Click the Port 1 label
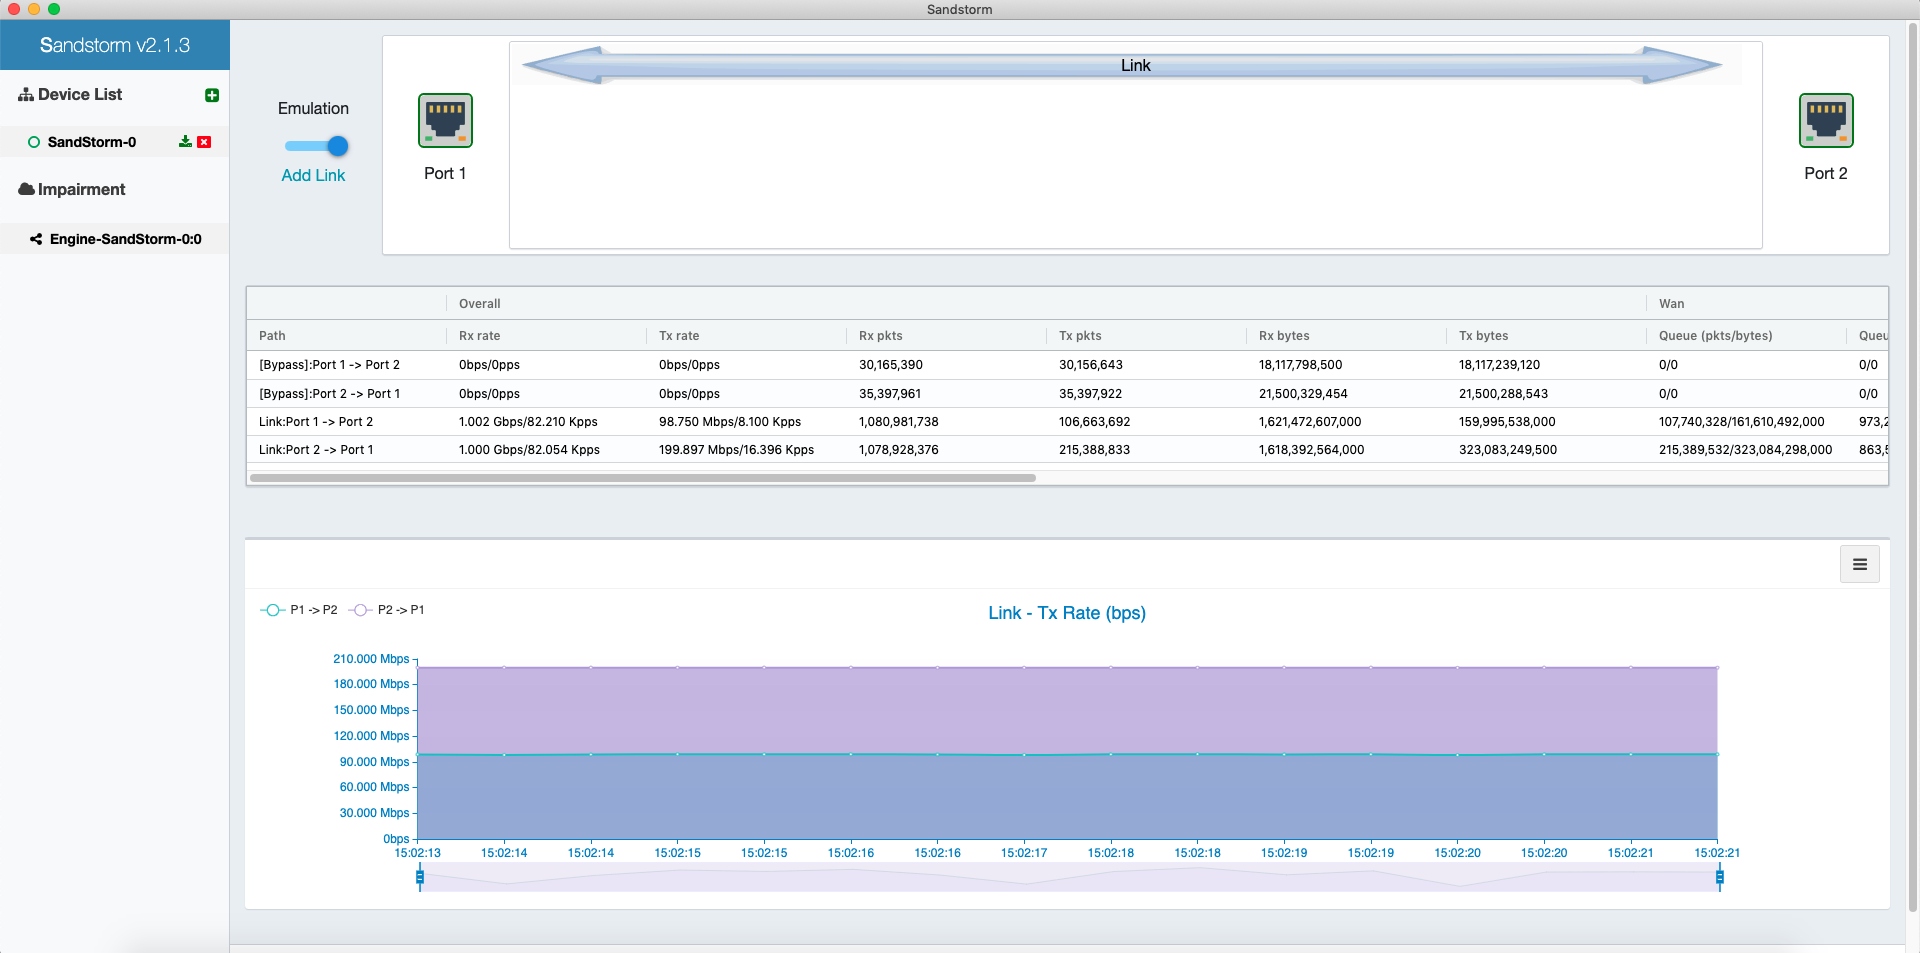This screenshot has height=953, width=1920. (445, 173)
